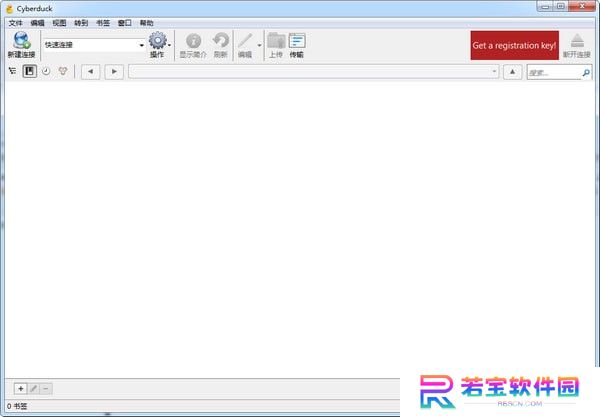Show the Bonjour services icon

click(x=63, y=71)
